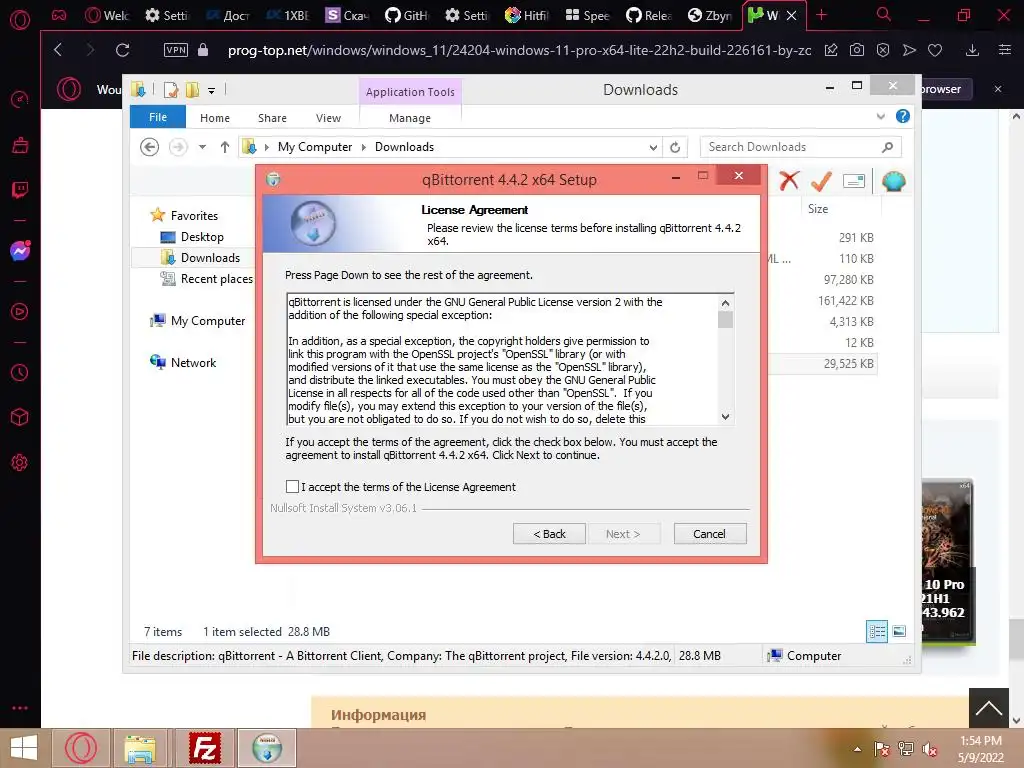Open a new browser tab
Image resolution: width=1024 pixels, height=768 pixels.
click(x=822, y=15)
